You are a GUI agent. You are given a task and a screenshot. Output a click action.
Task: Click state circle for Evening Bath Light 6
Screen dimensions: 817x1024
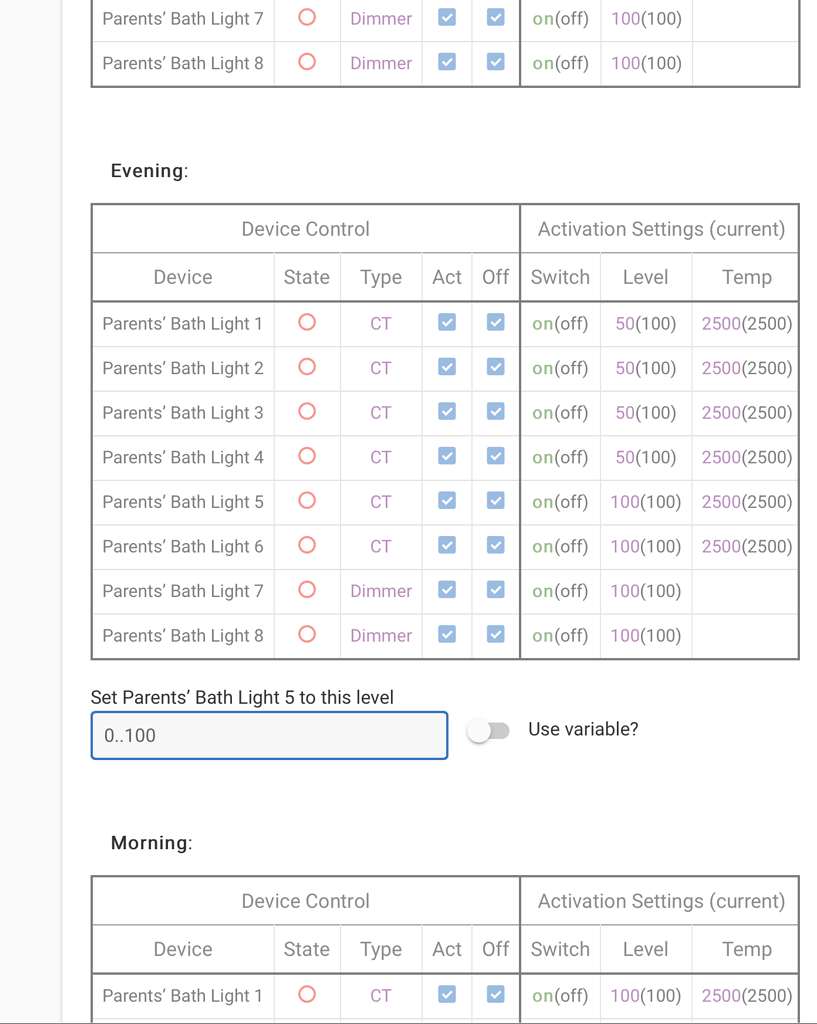(x=307, y=545)
